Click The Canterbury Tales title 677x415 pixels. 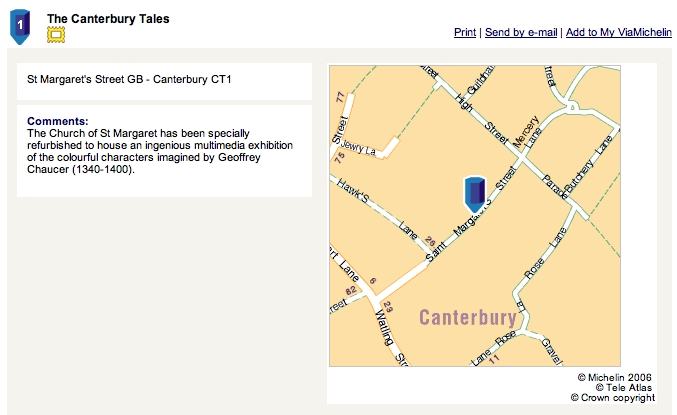[x=108, y=19]
